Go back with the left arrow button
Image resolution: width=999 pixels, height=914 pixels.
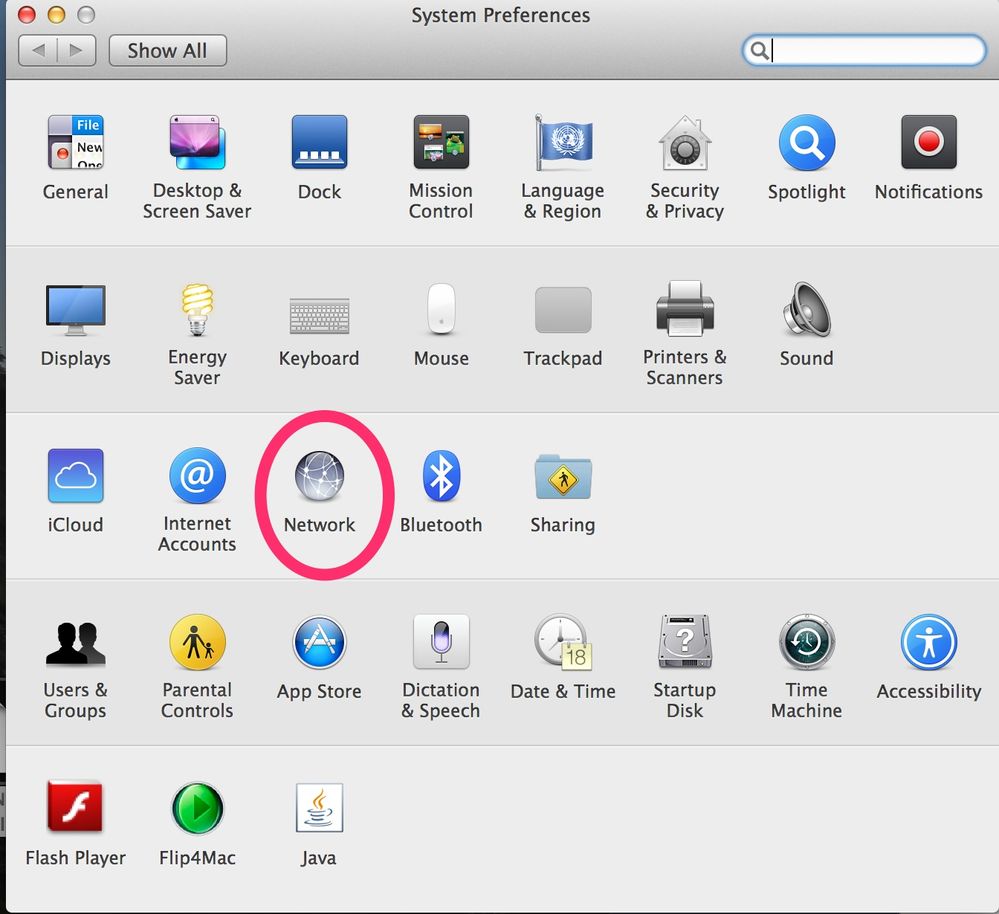point(38,50)
